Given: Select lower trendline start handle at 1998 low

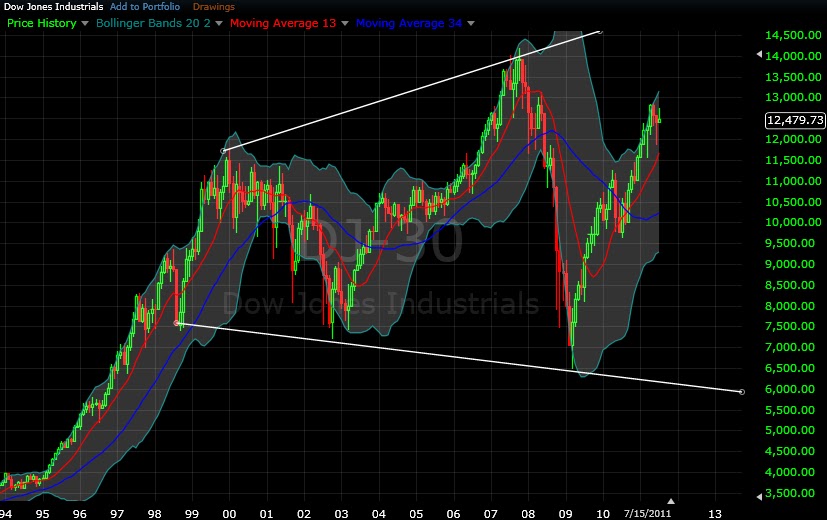Looking at the screenshot, I should (177, 323).
